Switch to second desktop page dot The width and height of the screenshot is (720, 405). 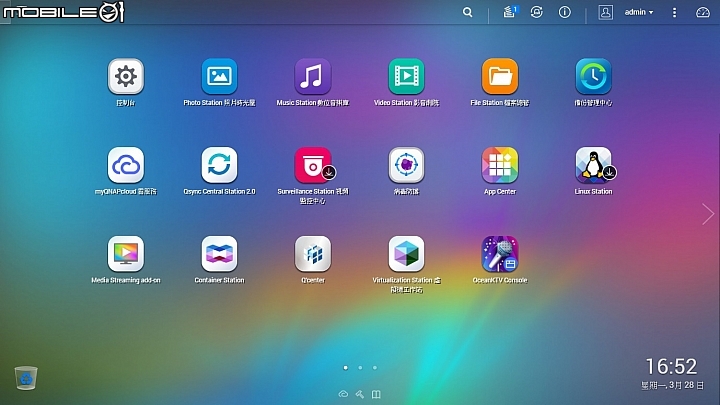[360, 367]
